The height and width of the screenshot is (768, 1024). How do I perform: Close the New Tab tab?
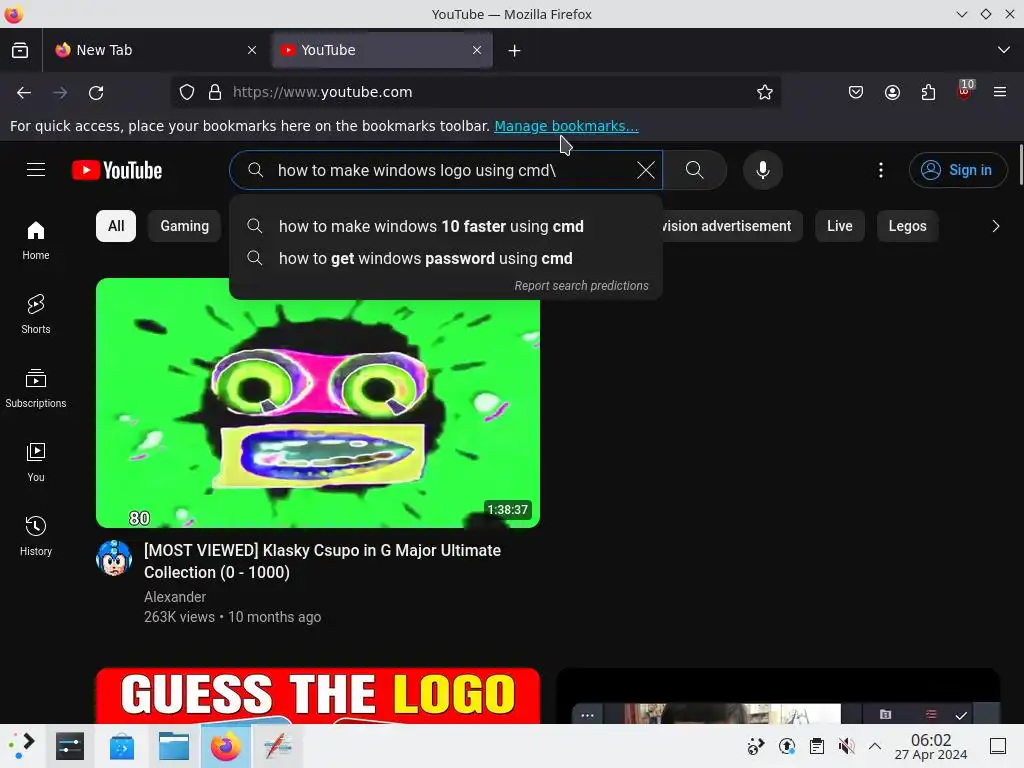tap(252, 50)
